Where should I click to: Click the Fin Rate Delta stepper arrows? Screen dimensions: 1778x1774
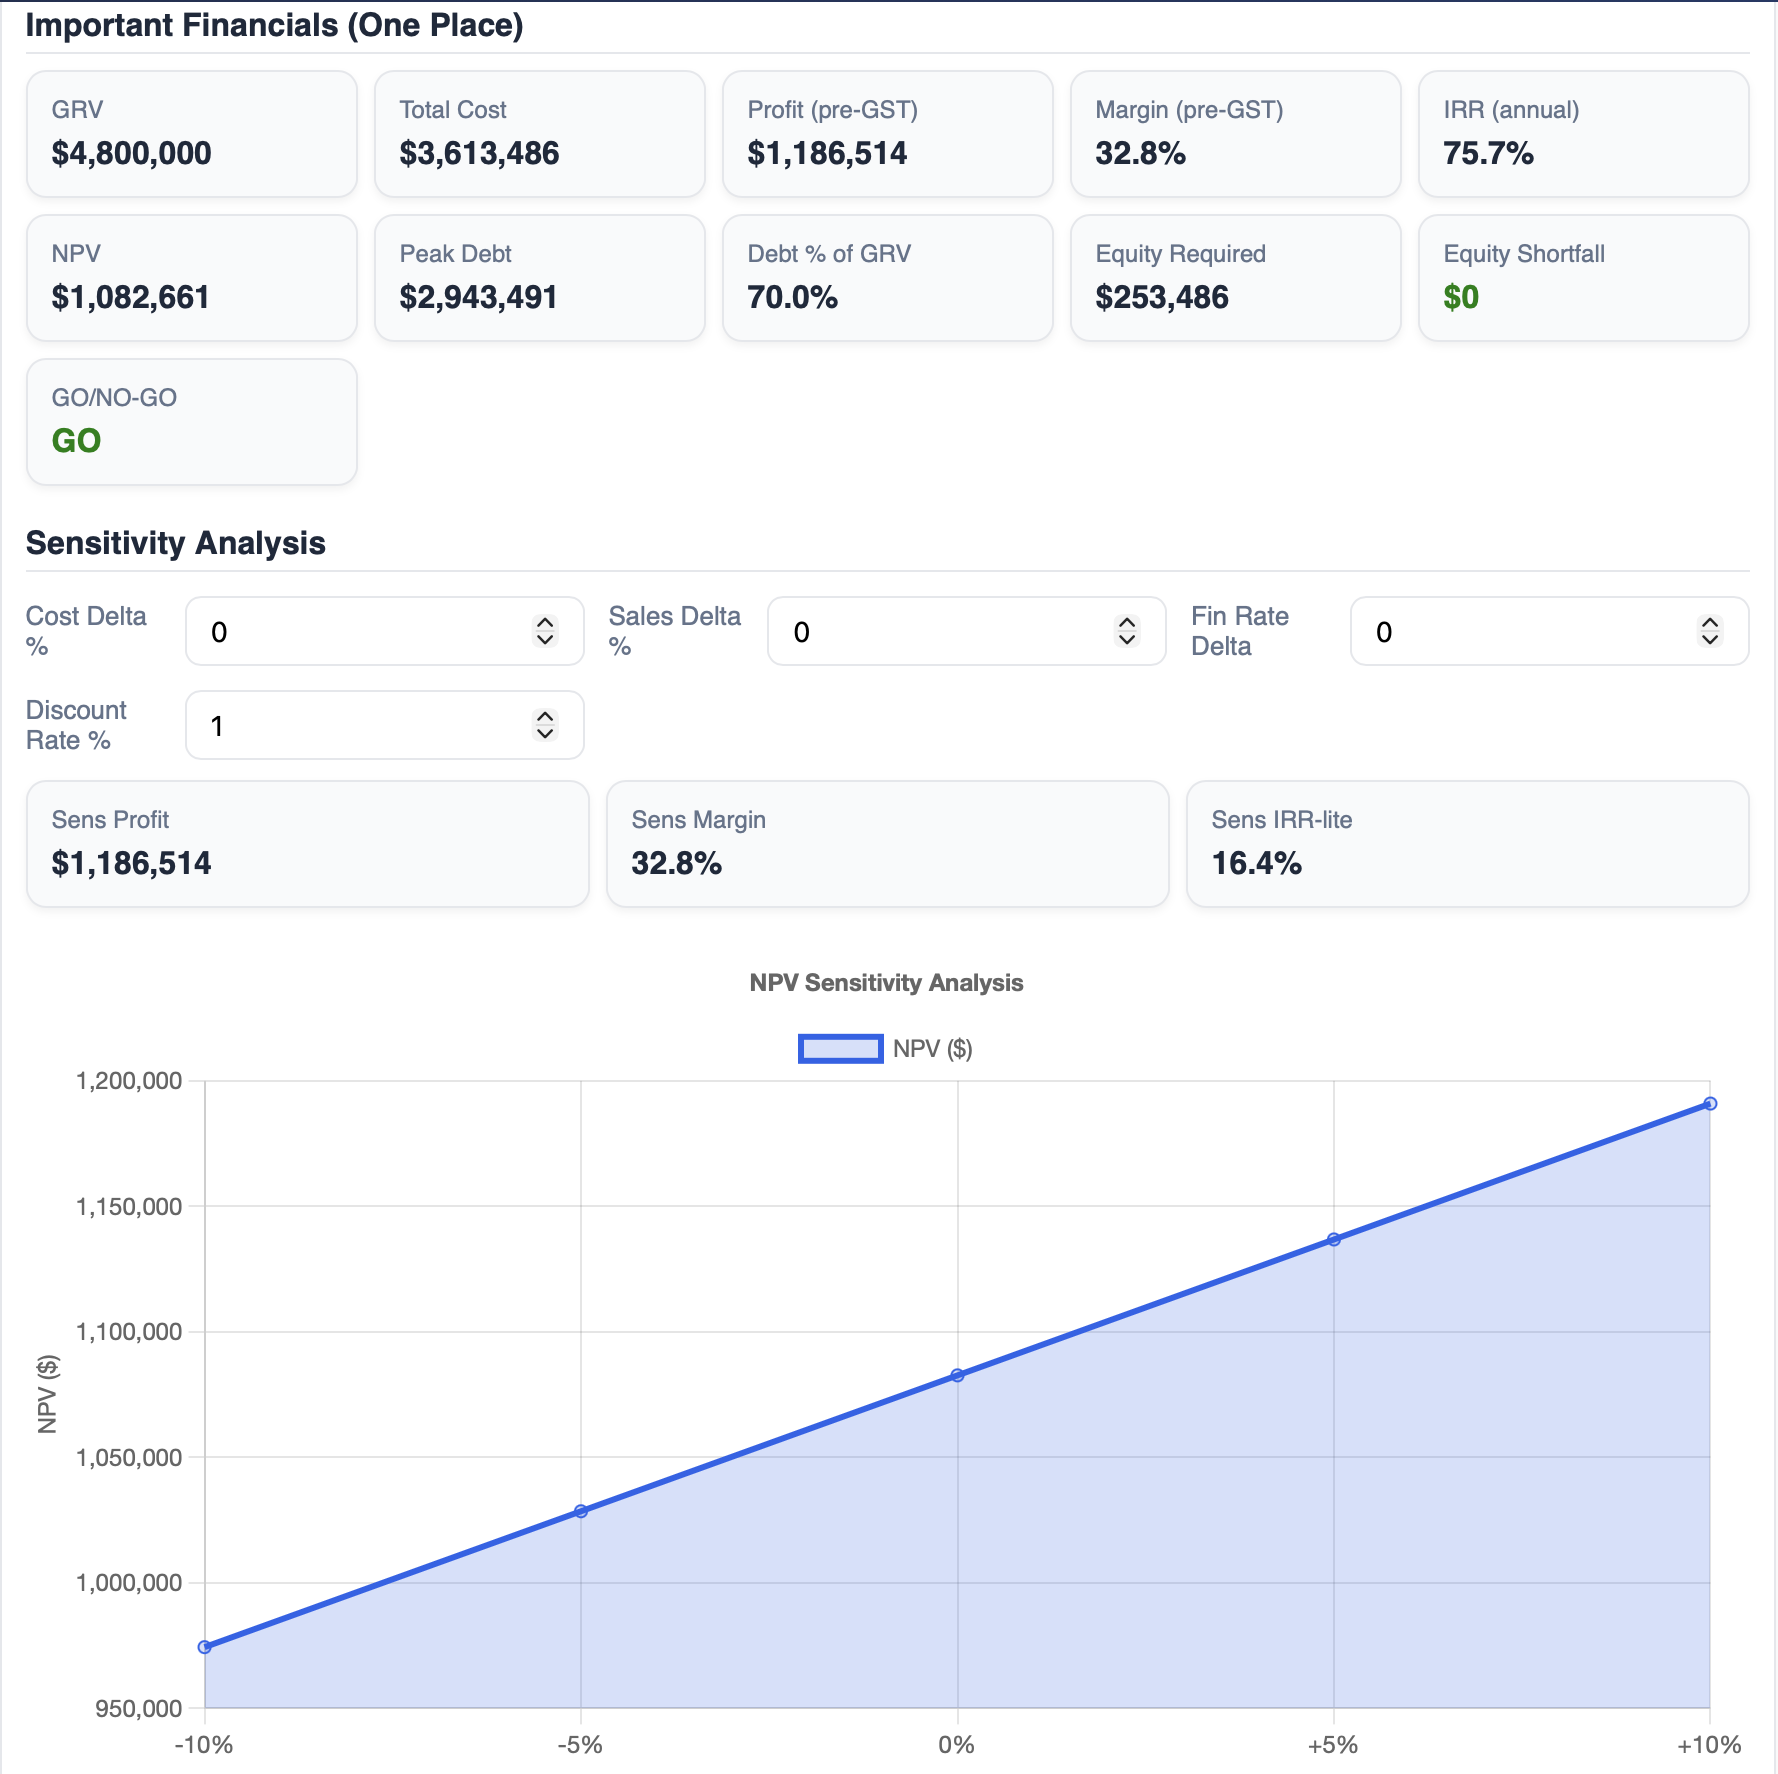[x=1710, y=631]
